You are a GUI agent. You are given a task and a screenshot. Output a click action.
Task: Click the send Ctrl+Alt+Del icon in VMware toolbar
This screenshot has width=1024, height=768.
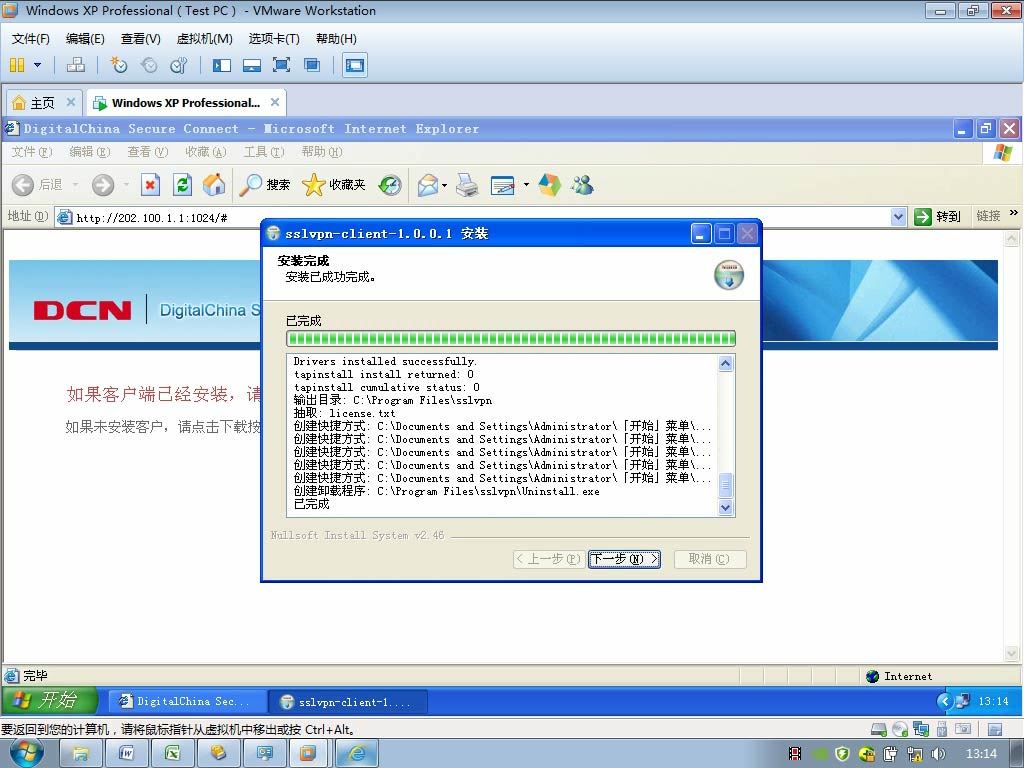pos(76,65)
